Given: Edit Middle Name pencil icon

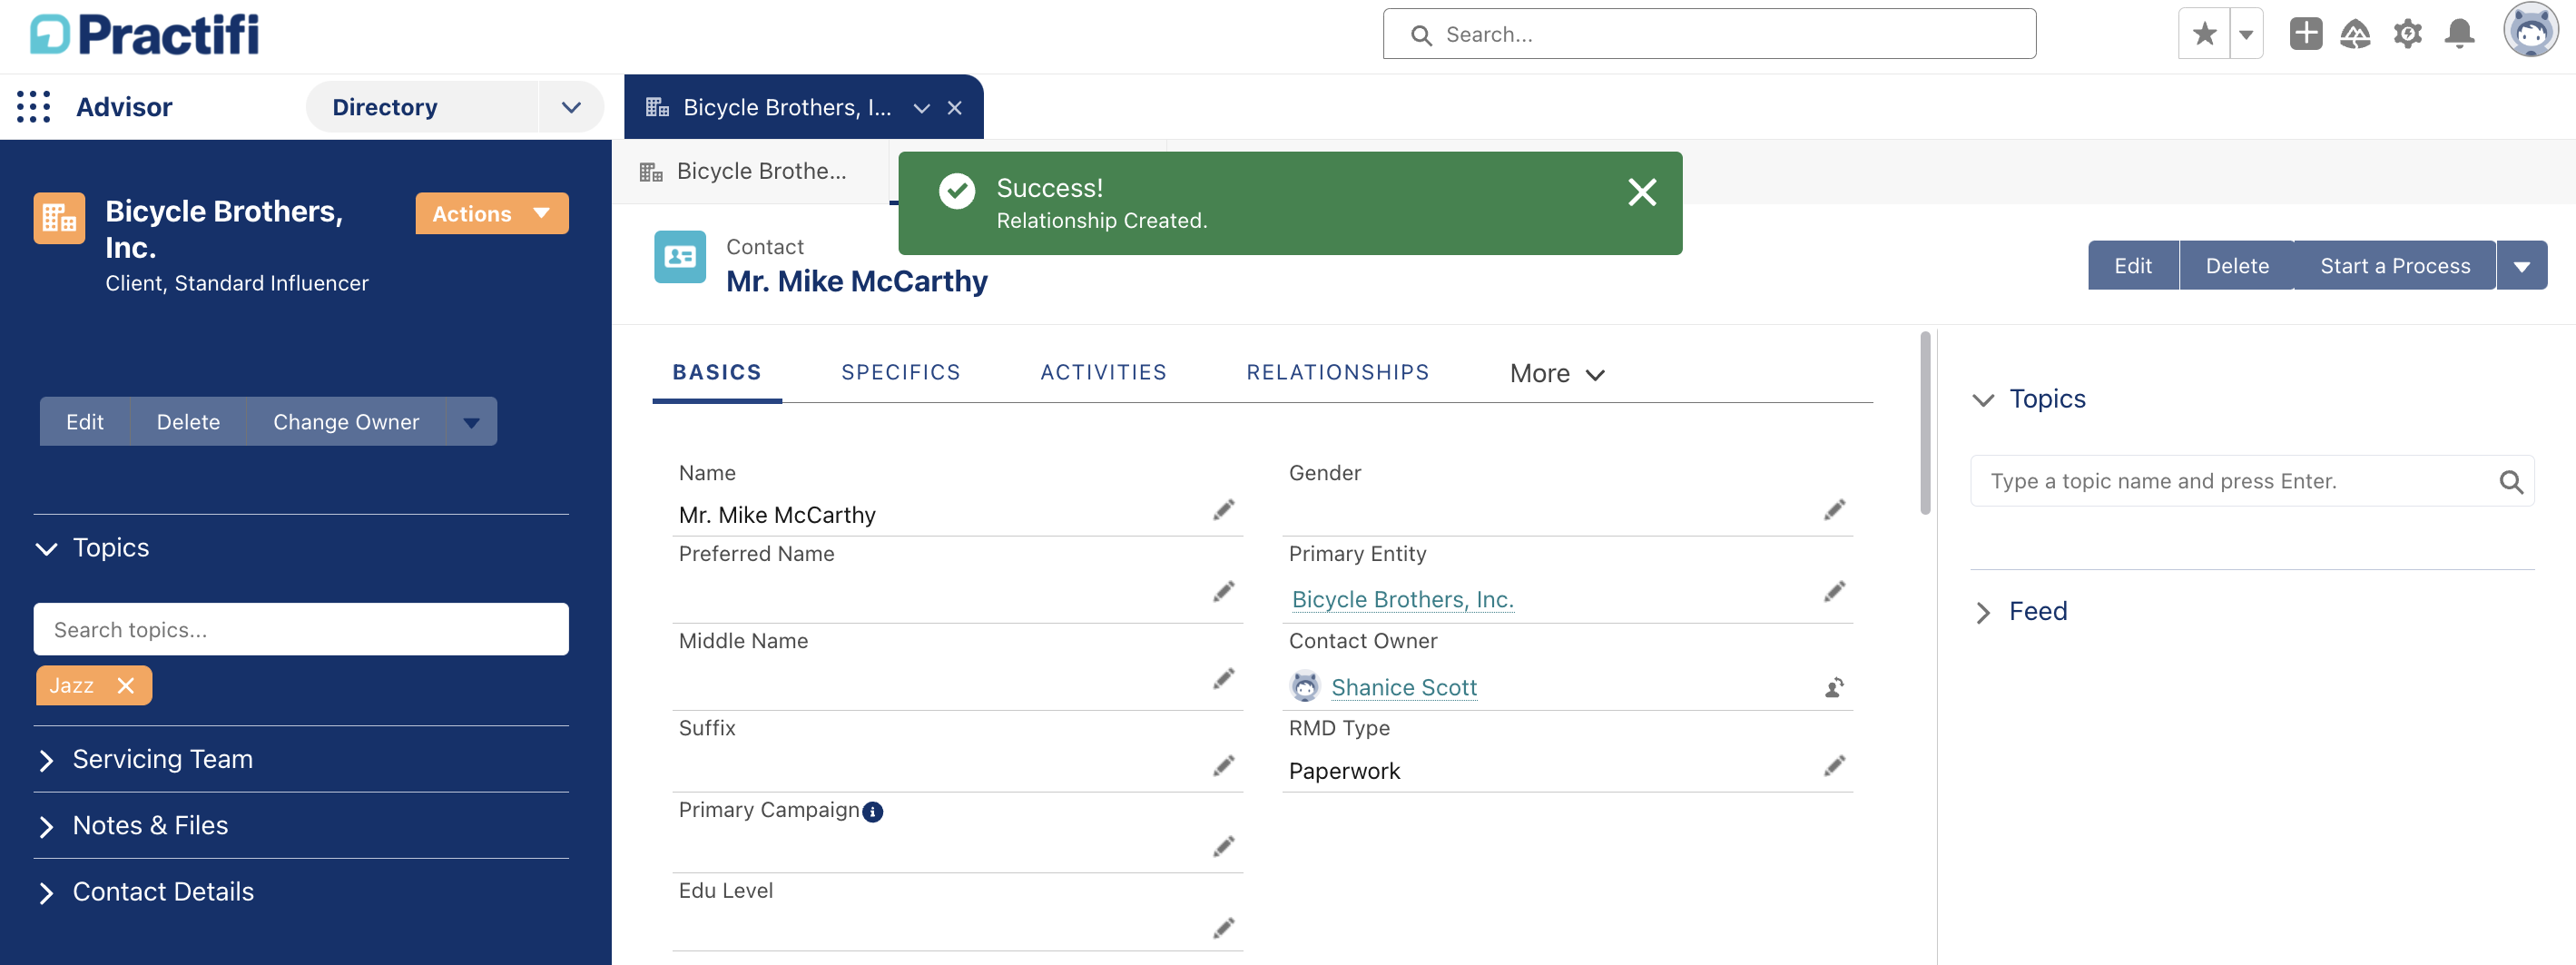Looking at the screenshot, I should click(1223, 679).
